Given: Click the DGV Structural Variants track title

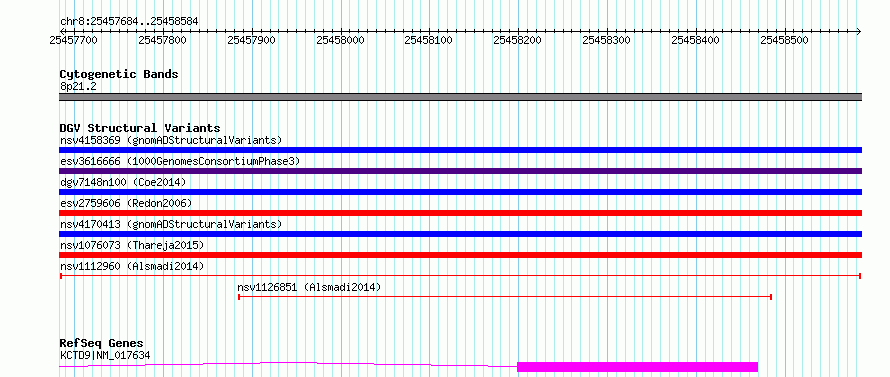Looking at the screenshot, I should 140,128.
